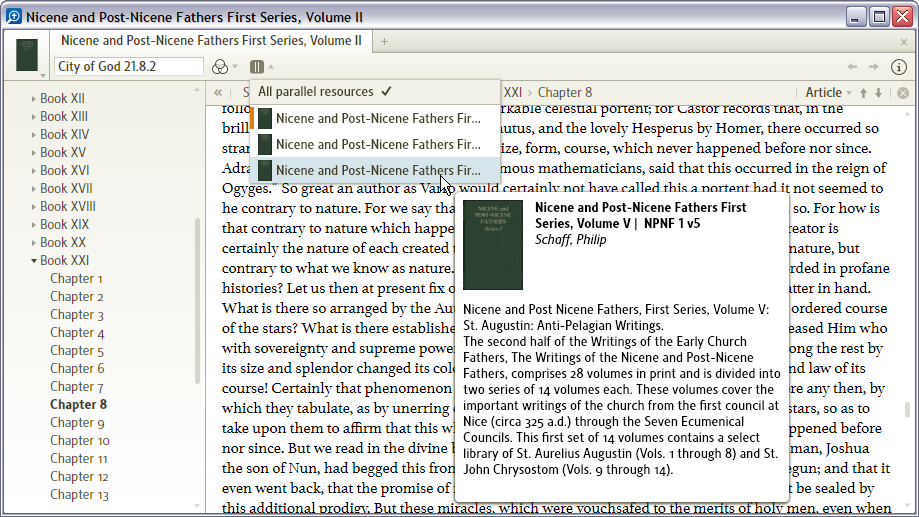Open Chapter 7 in the contents

coord(77,387)
